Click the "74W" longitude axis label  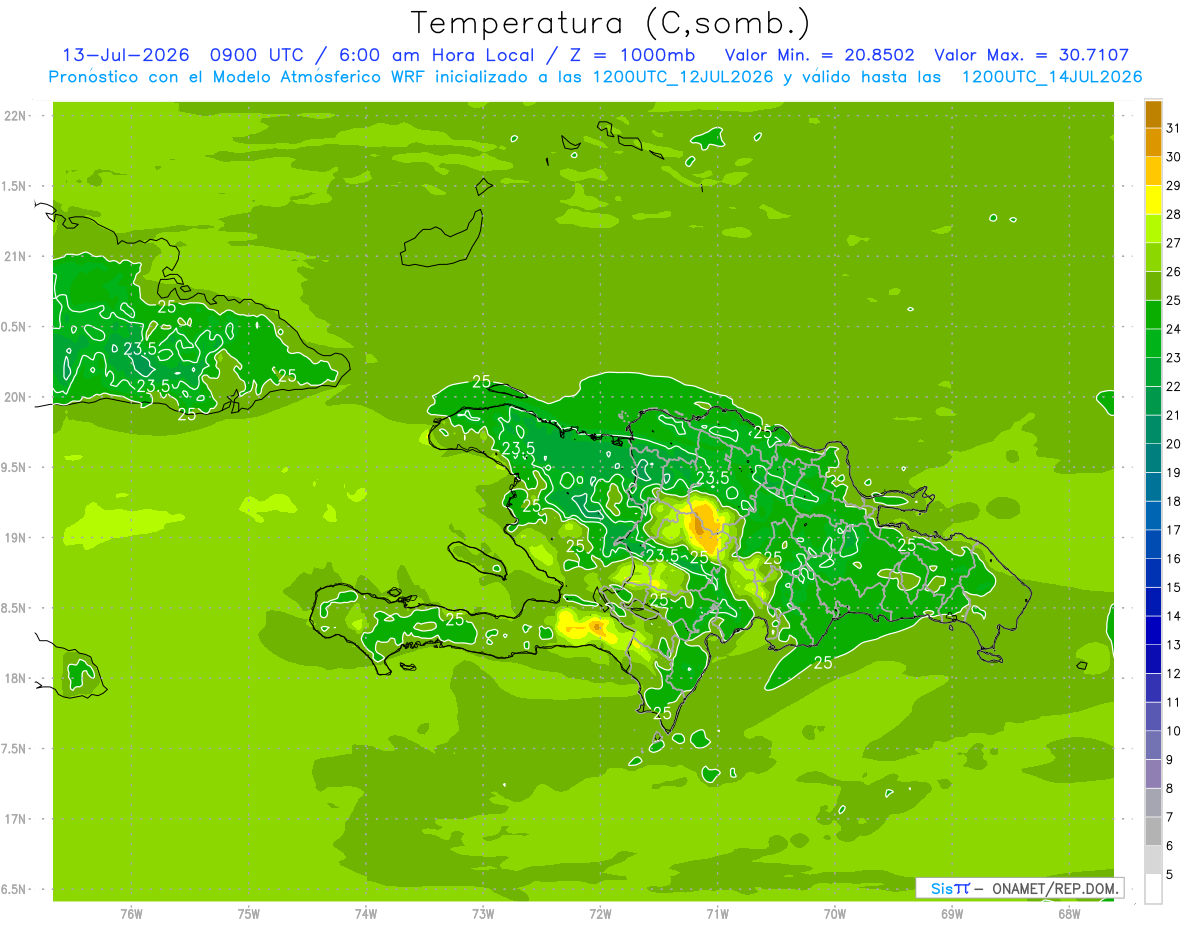366,914
